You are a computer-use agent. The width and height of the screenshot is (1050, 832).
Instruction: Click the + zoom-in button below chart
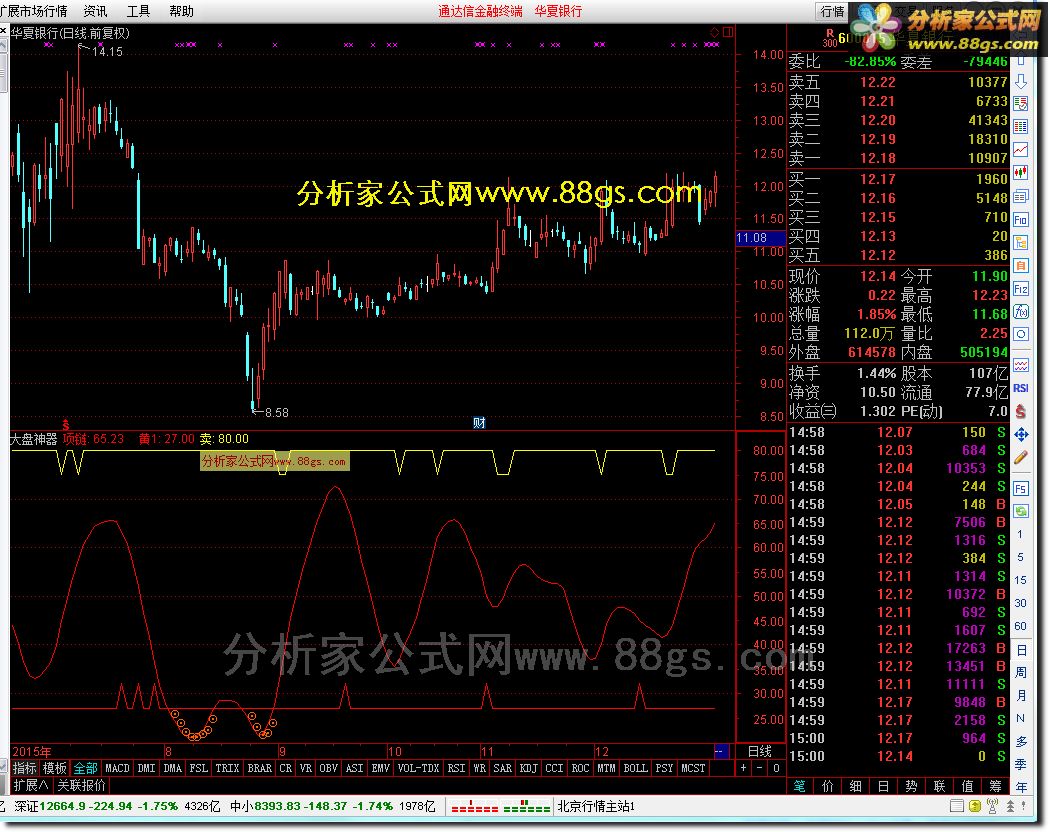tap(743, 768)
